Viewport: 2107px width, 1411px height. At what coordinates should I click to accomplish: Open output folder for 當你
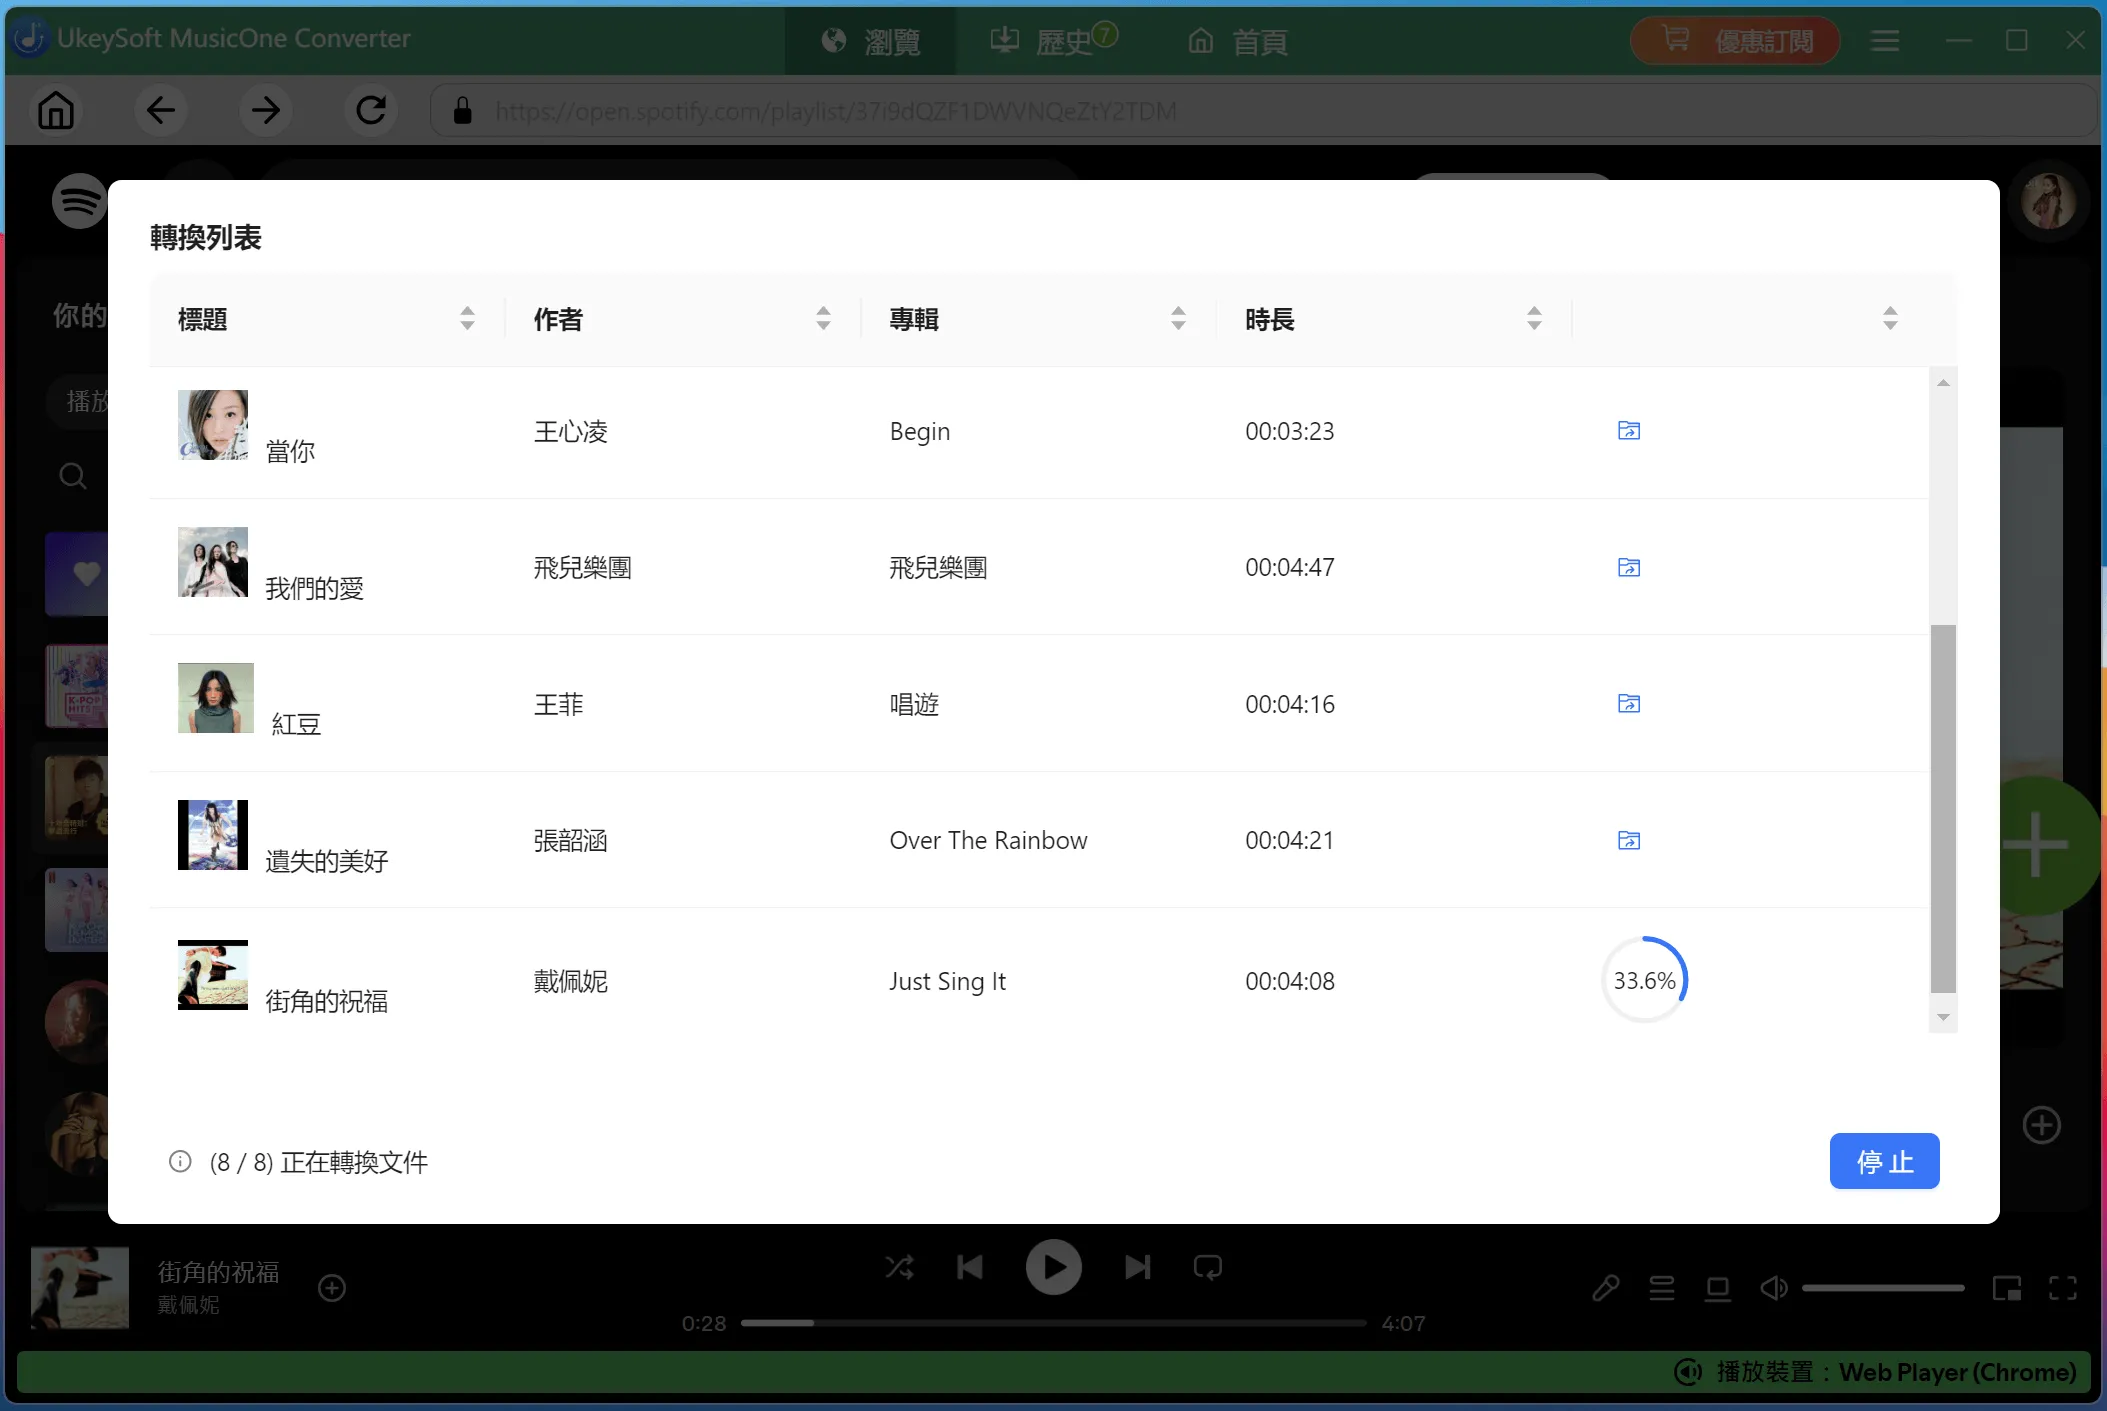click(x=1628, y=431)
